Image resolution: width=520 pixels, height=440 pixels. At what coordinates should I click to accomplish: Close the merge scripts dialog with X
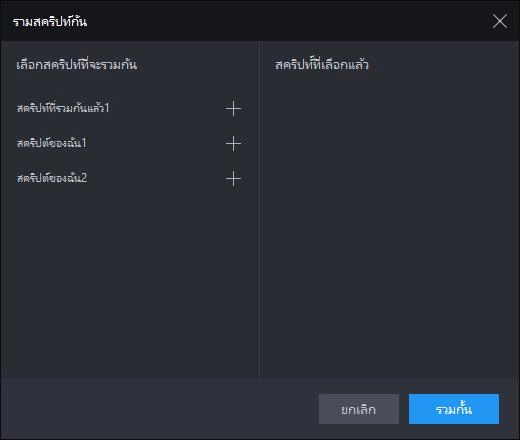(500, 21)
